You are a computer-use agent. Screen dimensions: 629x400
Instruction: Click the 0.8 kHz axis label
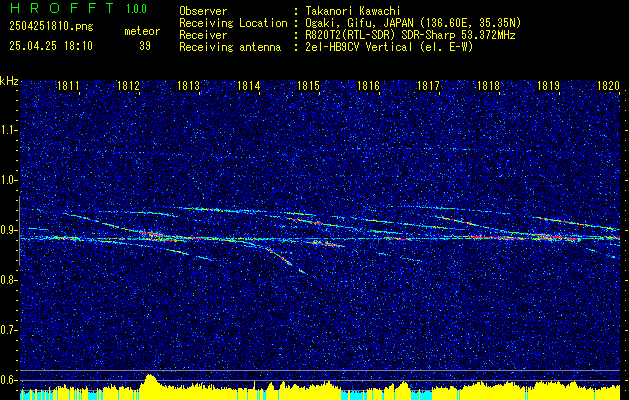pyautogui.click(x=8, y=280)
